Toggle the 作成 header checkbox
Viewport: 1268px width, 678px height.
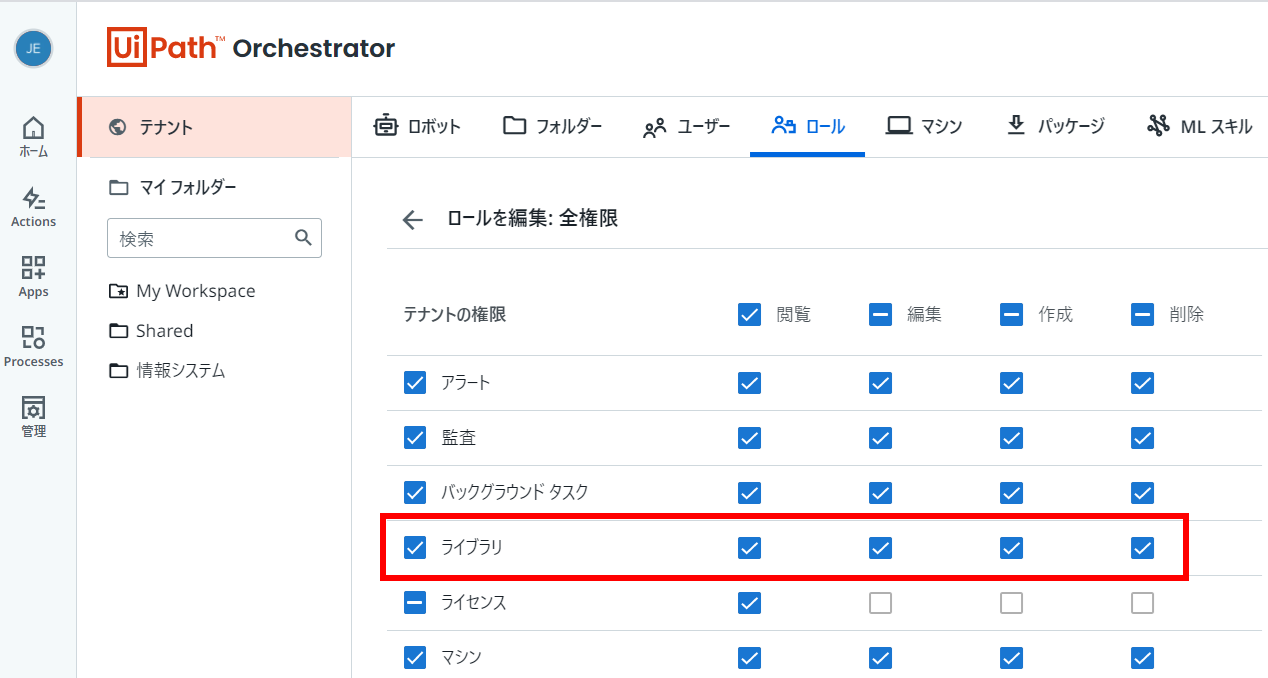(x=1011, y=314)
